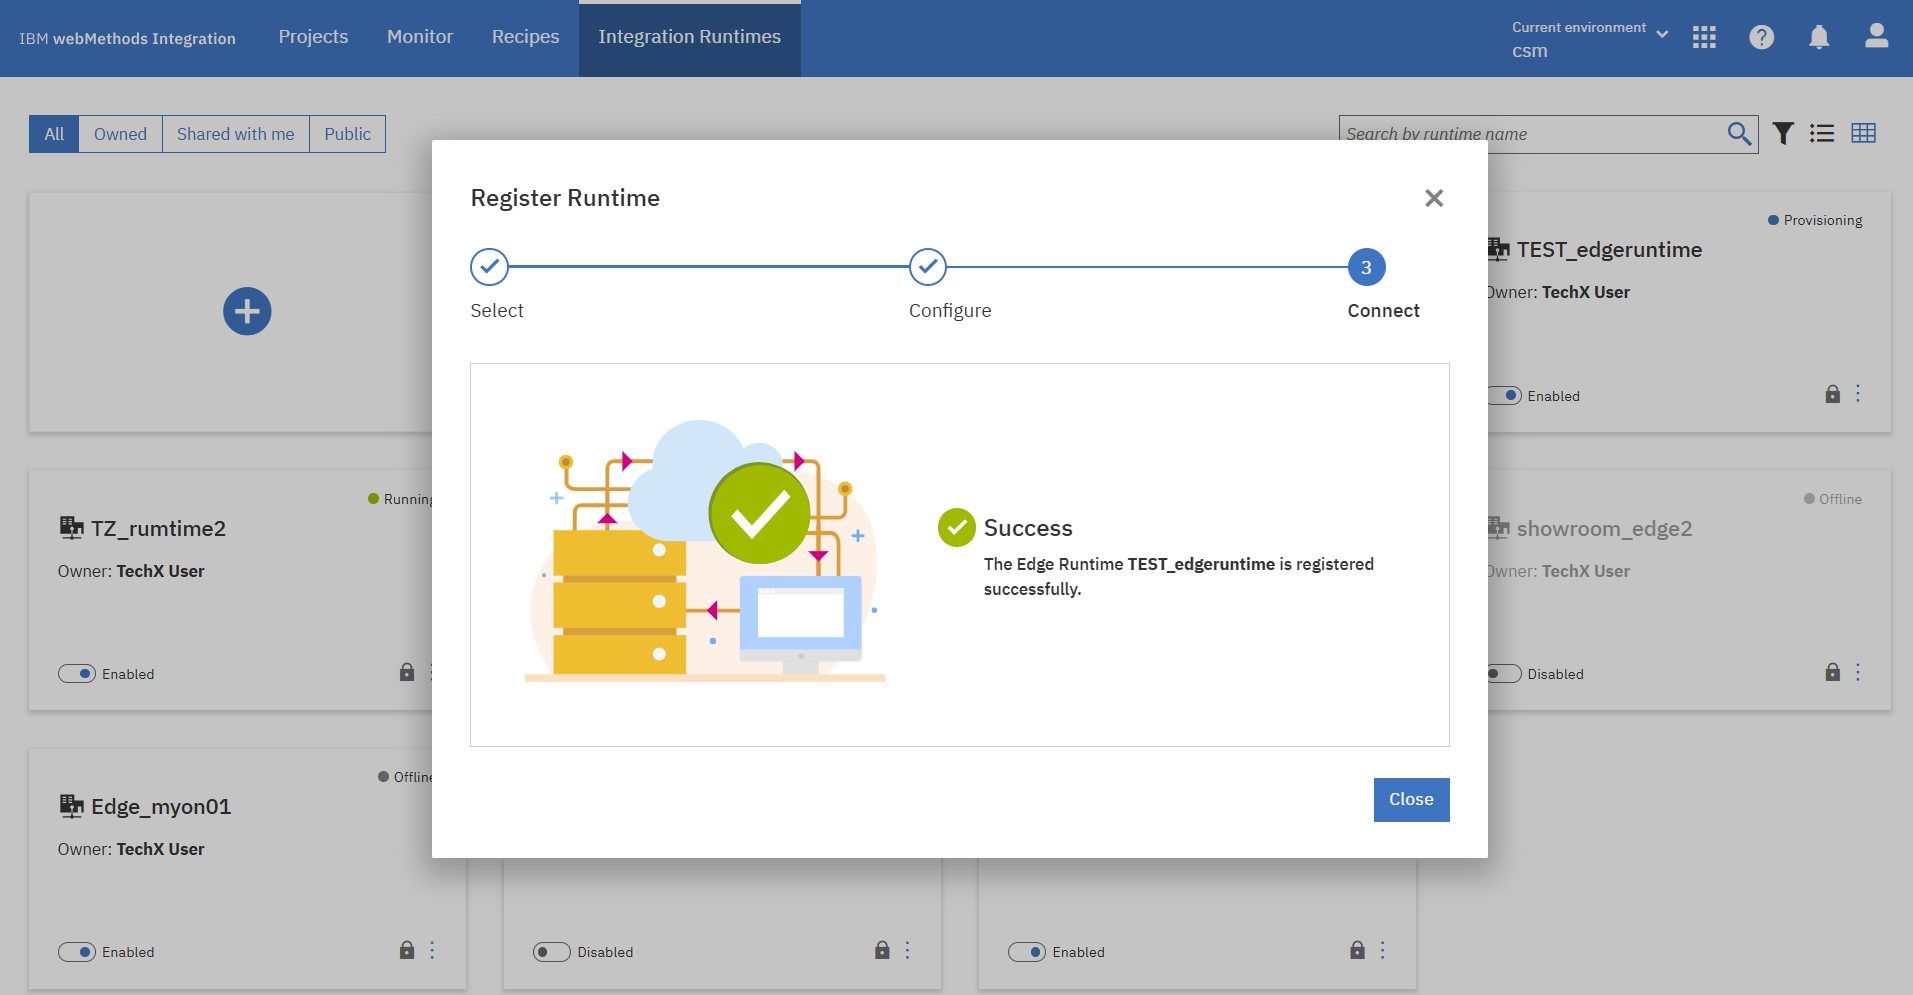Disable the Edge_myon01 runtime toggle
Viewport: 1913px width, 995px height.
point(77,951)
